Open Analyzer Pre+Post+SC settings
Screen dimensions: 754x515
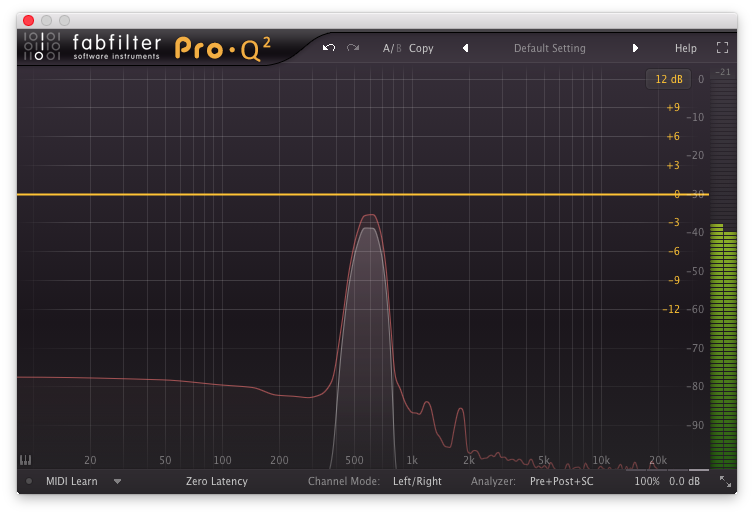pyautogui.click(x=562, y=481)
